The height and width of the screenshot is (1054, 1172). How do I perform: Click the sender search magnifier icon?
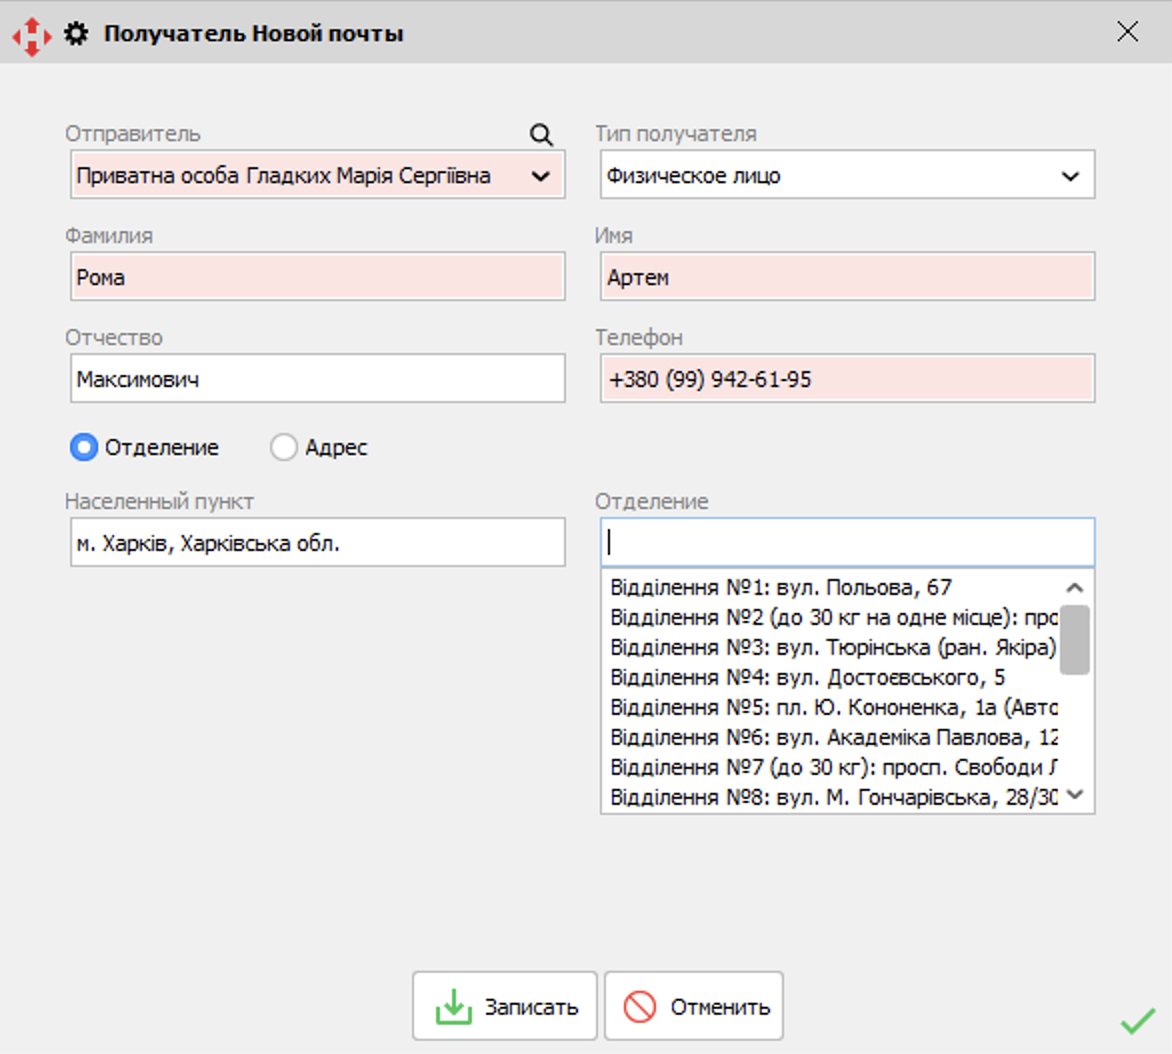point(541,135)
